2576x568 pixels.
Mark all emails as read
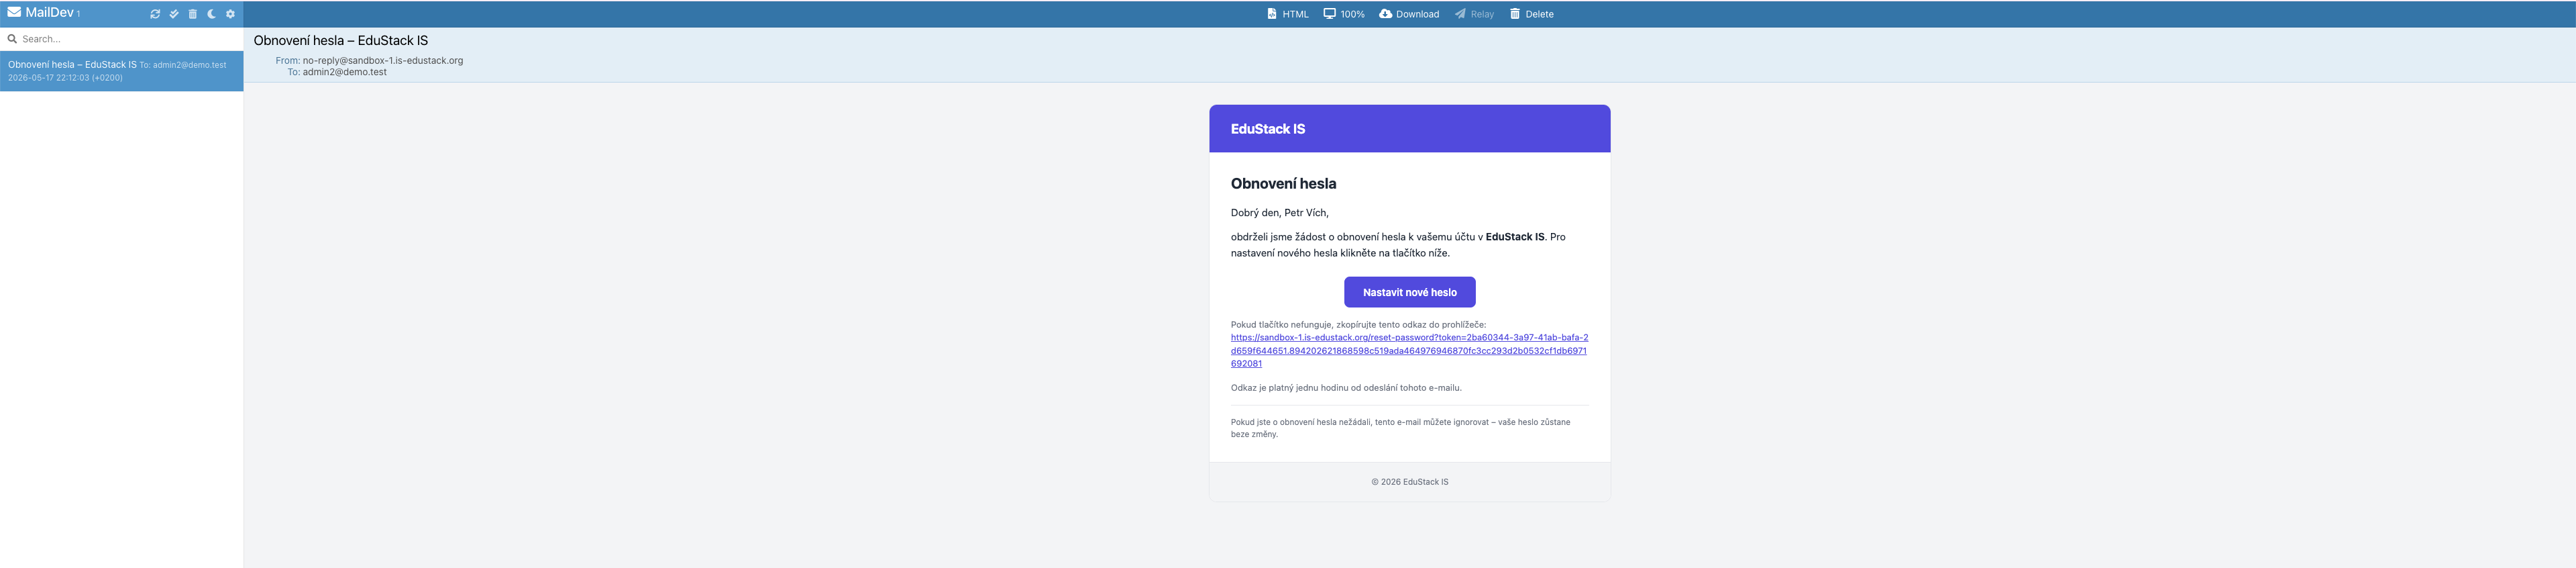174,14
